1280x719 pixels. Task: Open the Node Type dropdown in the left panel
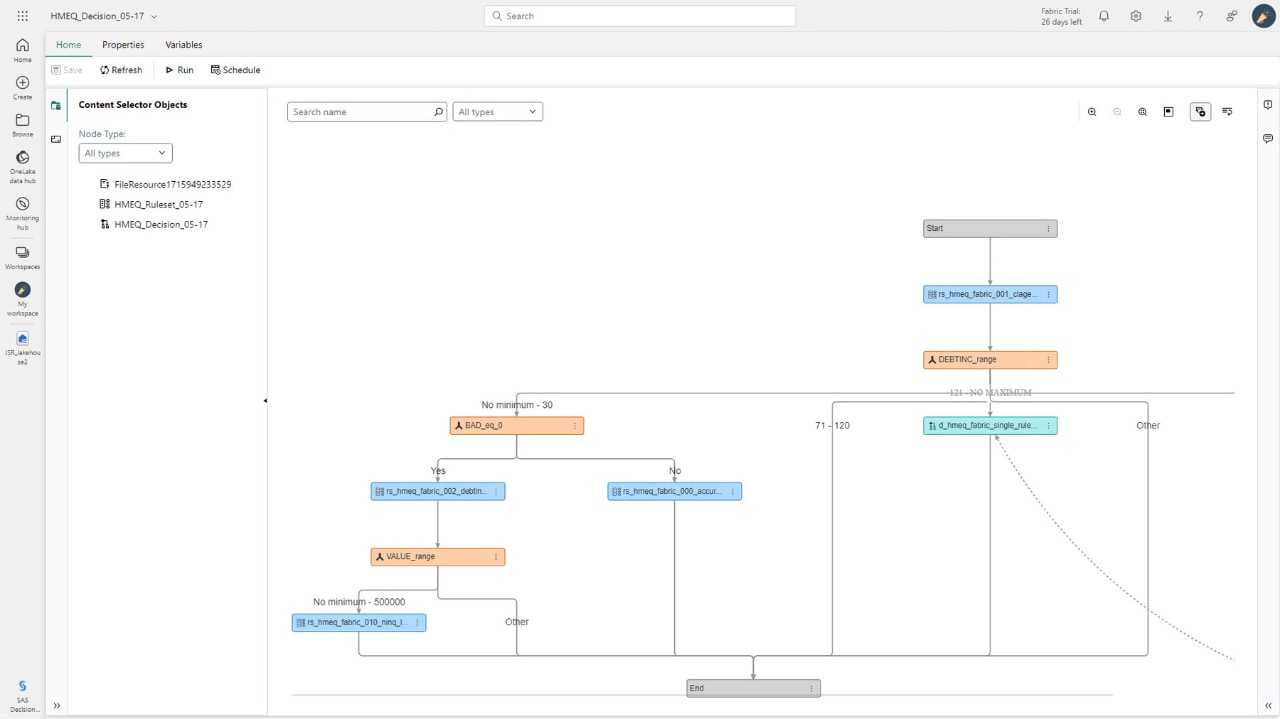coord(124,153)
